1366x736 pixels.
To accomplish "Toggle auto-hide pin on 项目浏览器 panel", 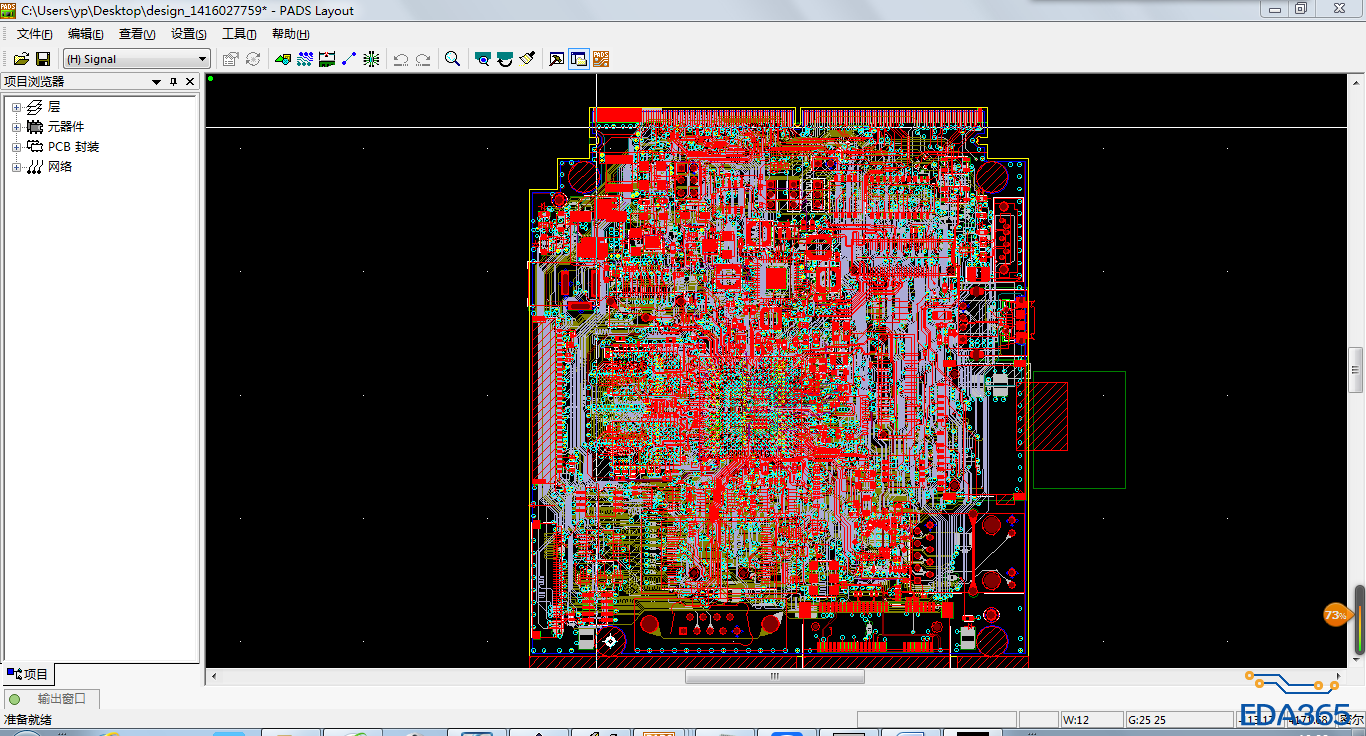I will point(173,82).
